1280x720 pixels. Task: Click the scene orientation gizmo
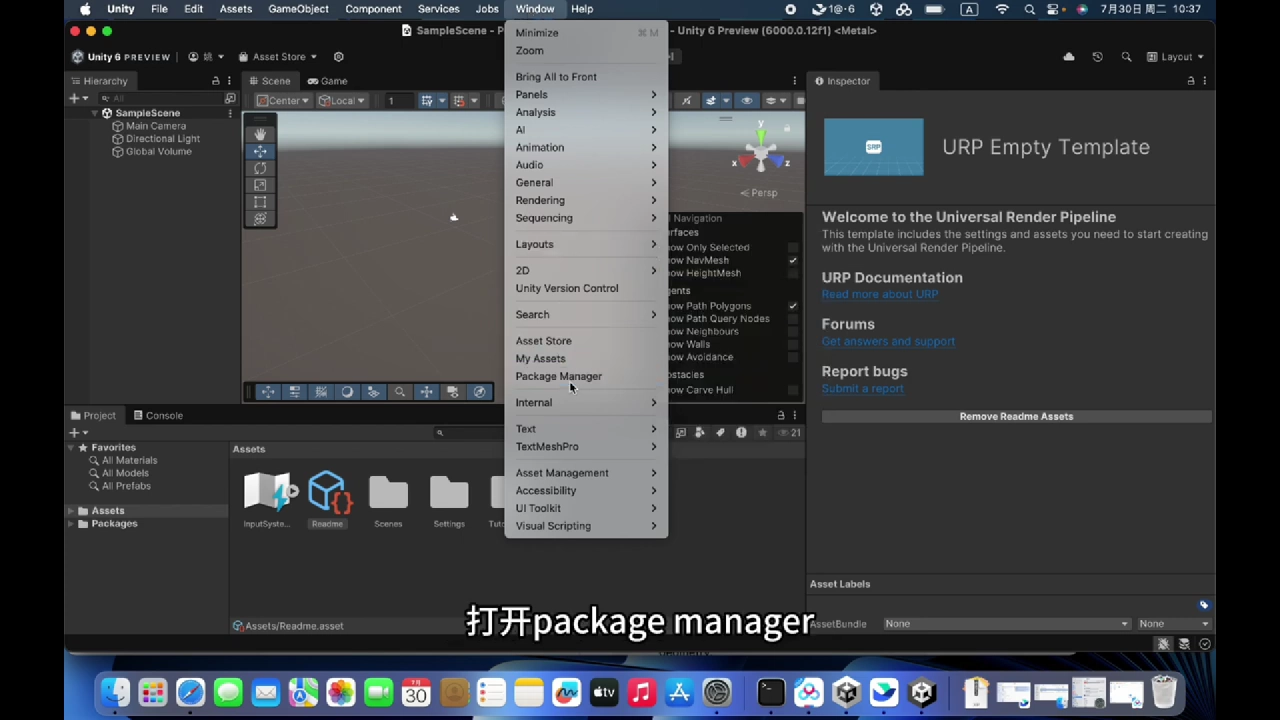tap(761, 152)
